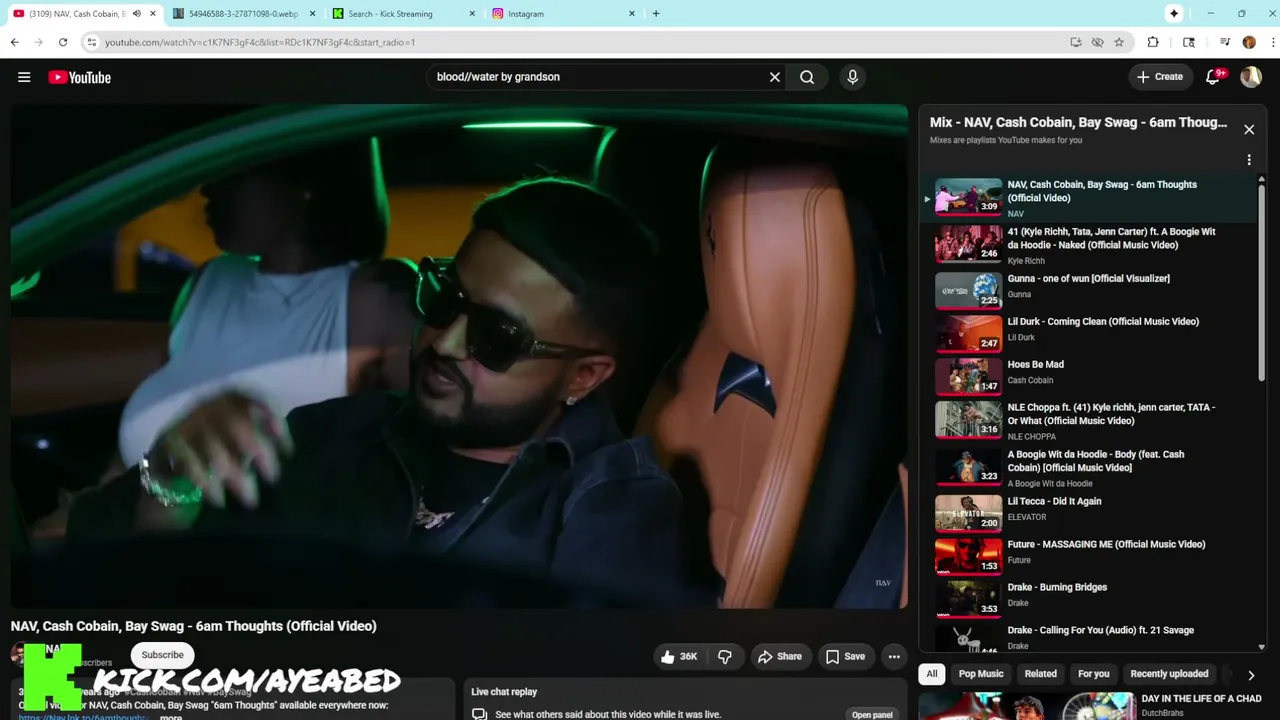Screen dimensions: 1280x720
Task: Open Day in the Life of a Chad video
Action: click(x=1093, y=705)
